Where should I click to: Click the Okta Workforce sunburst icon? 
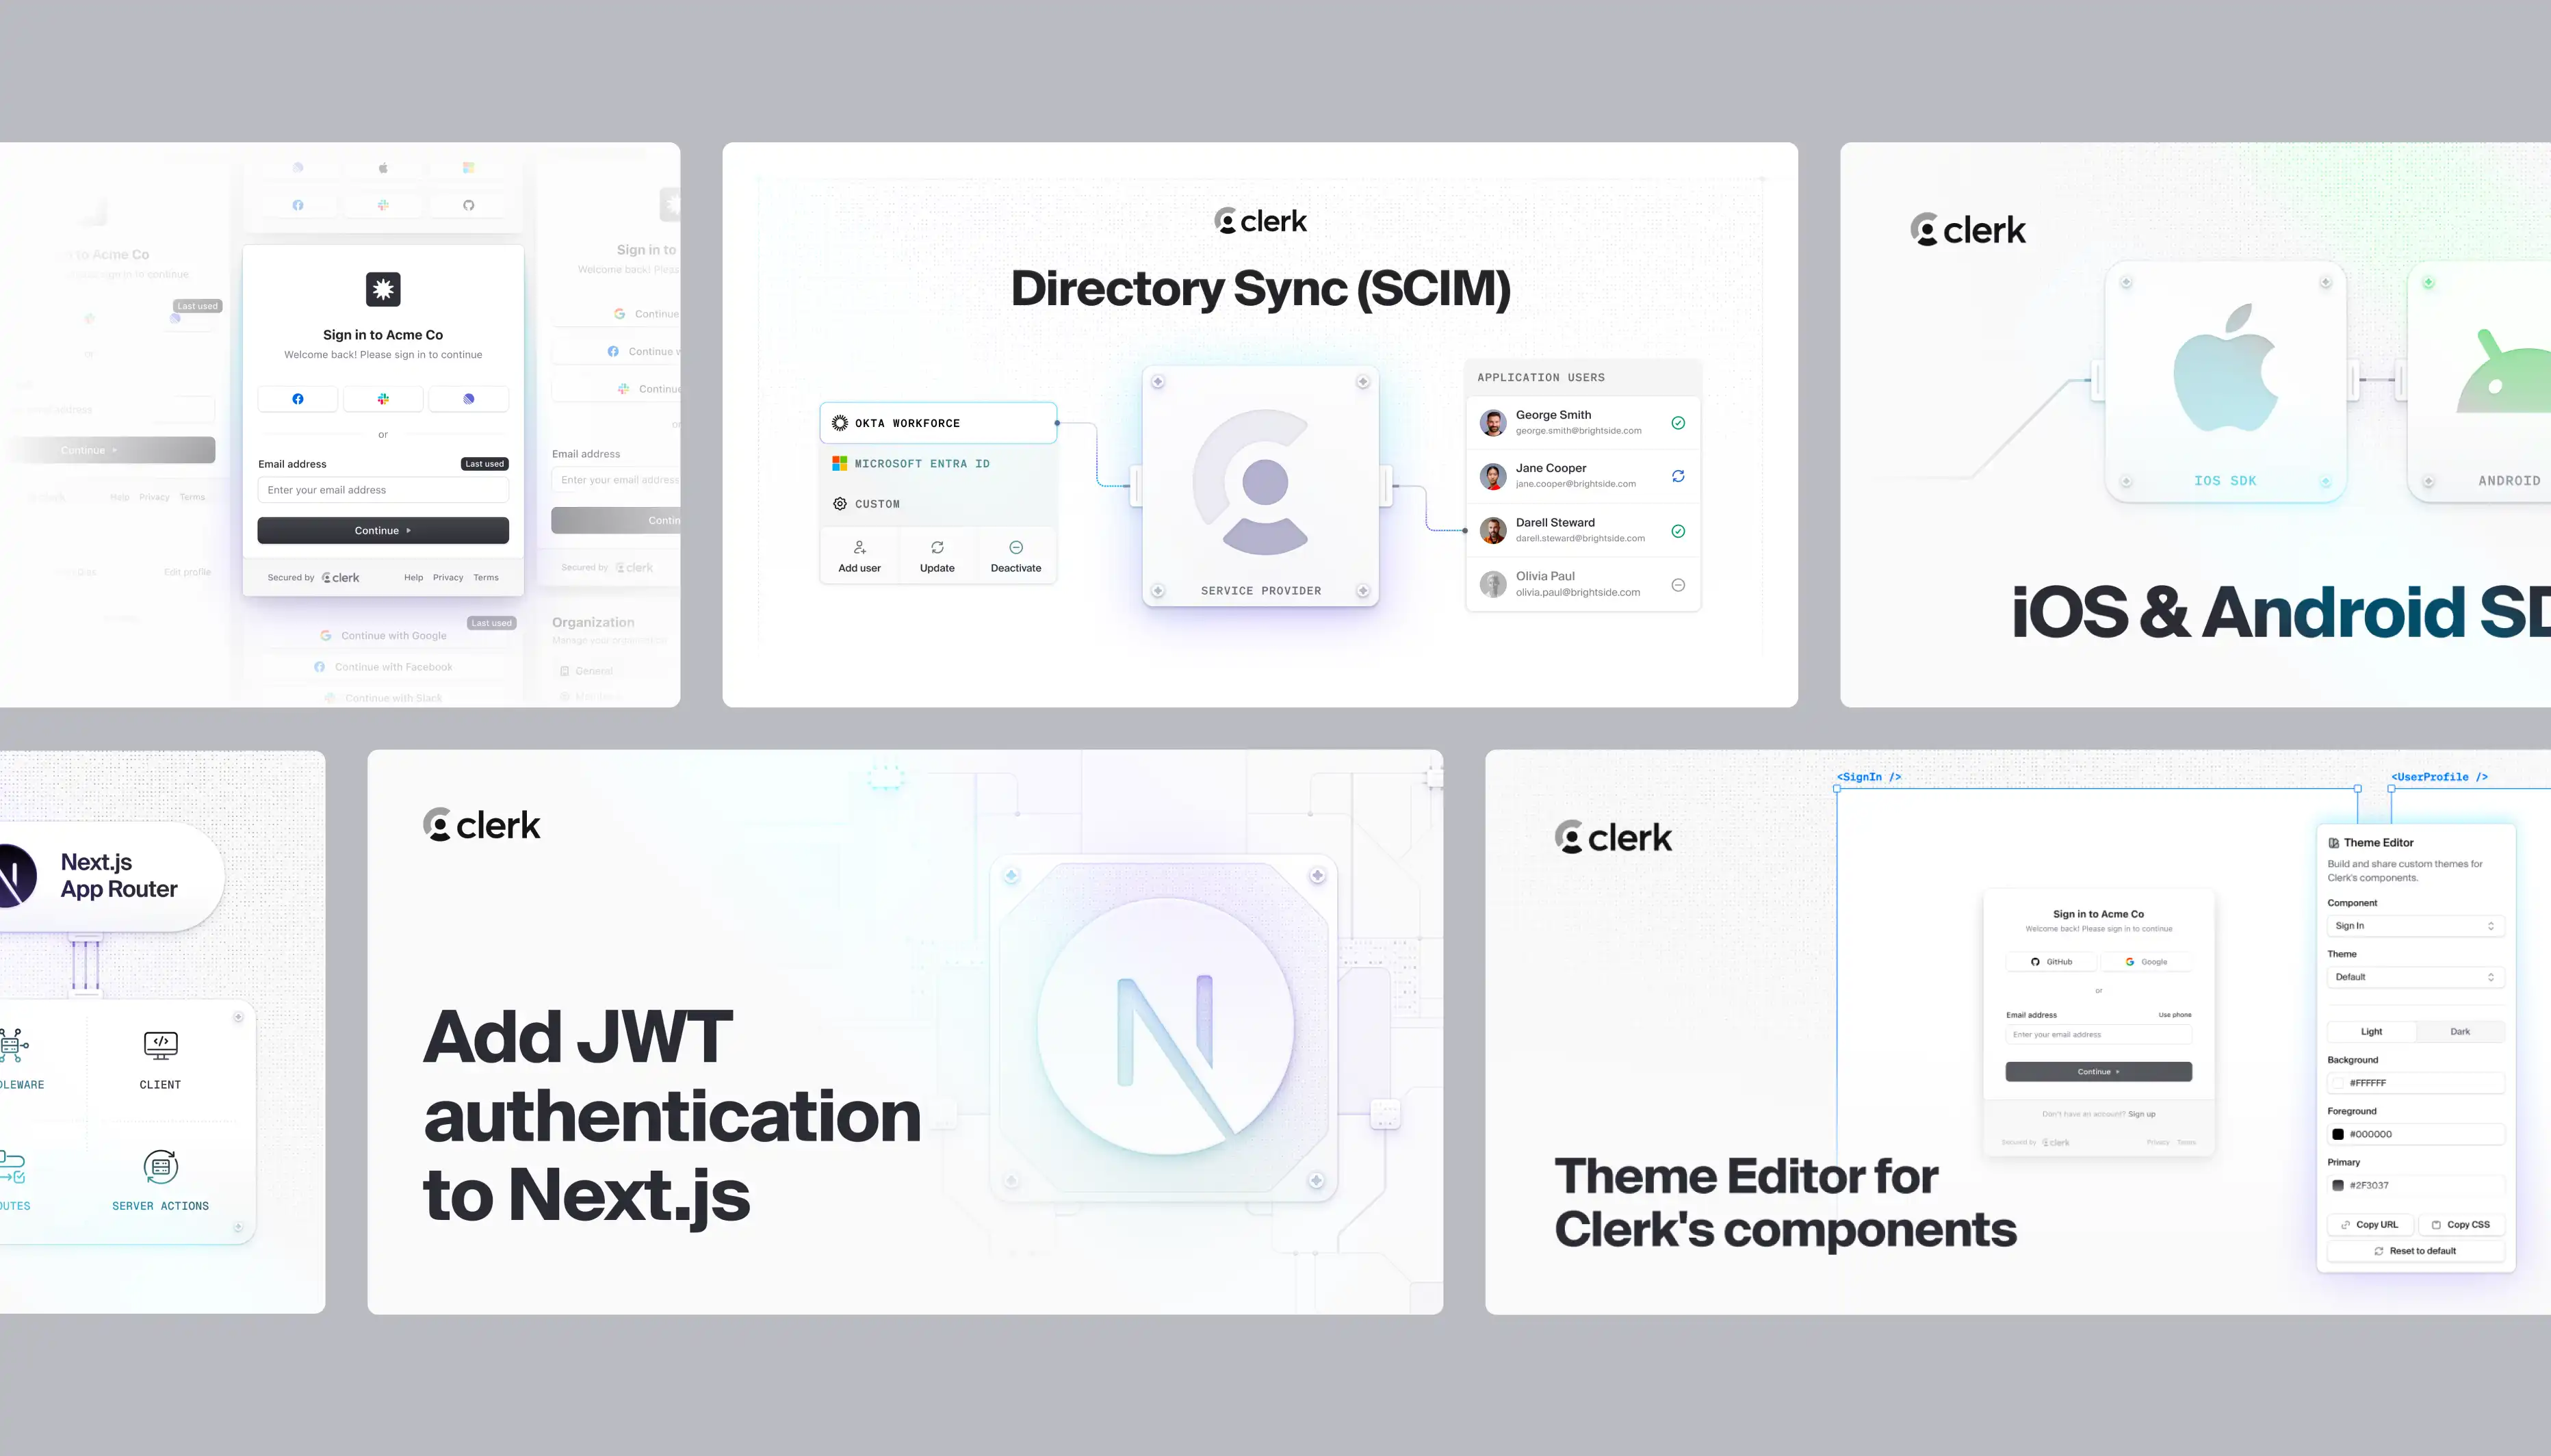point(840,423)
